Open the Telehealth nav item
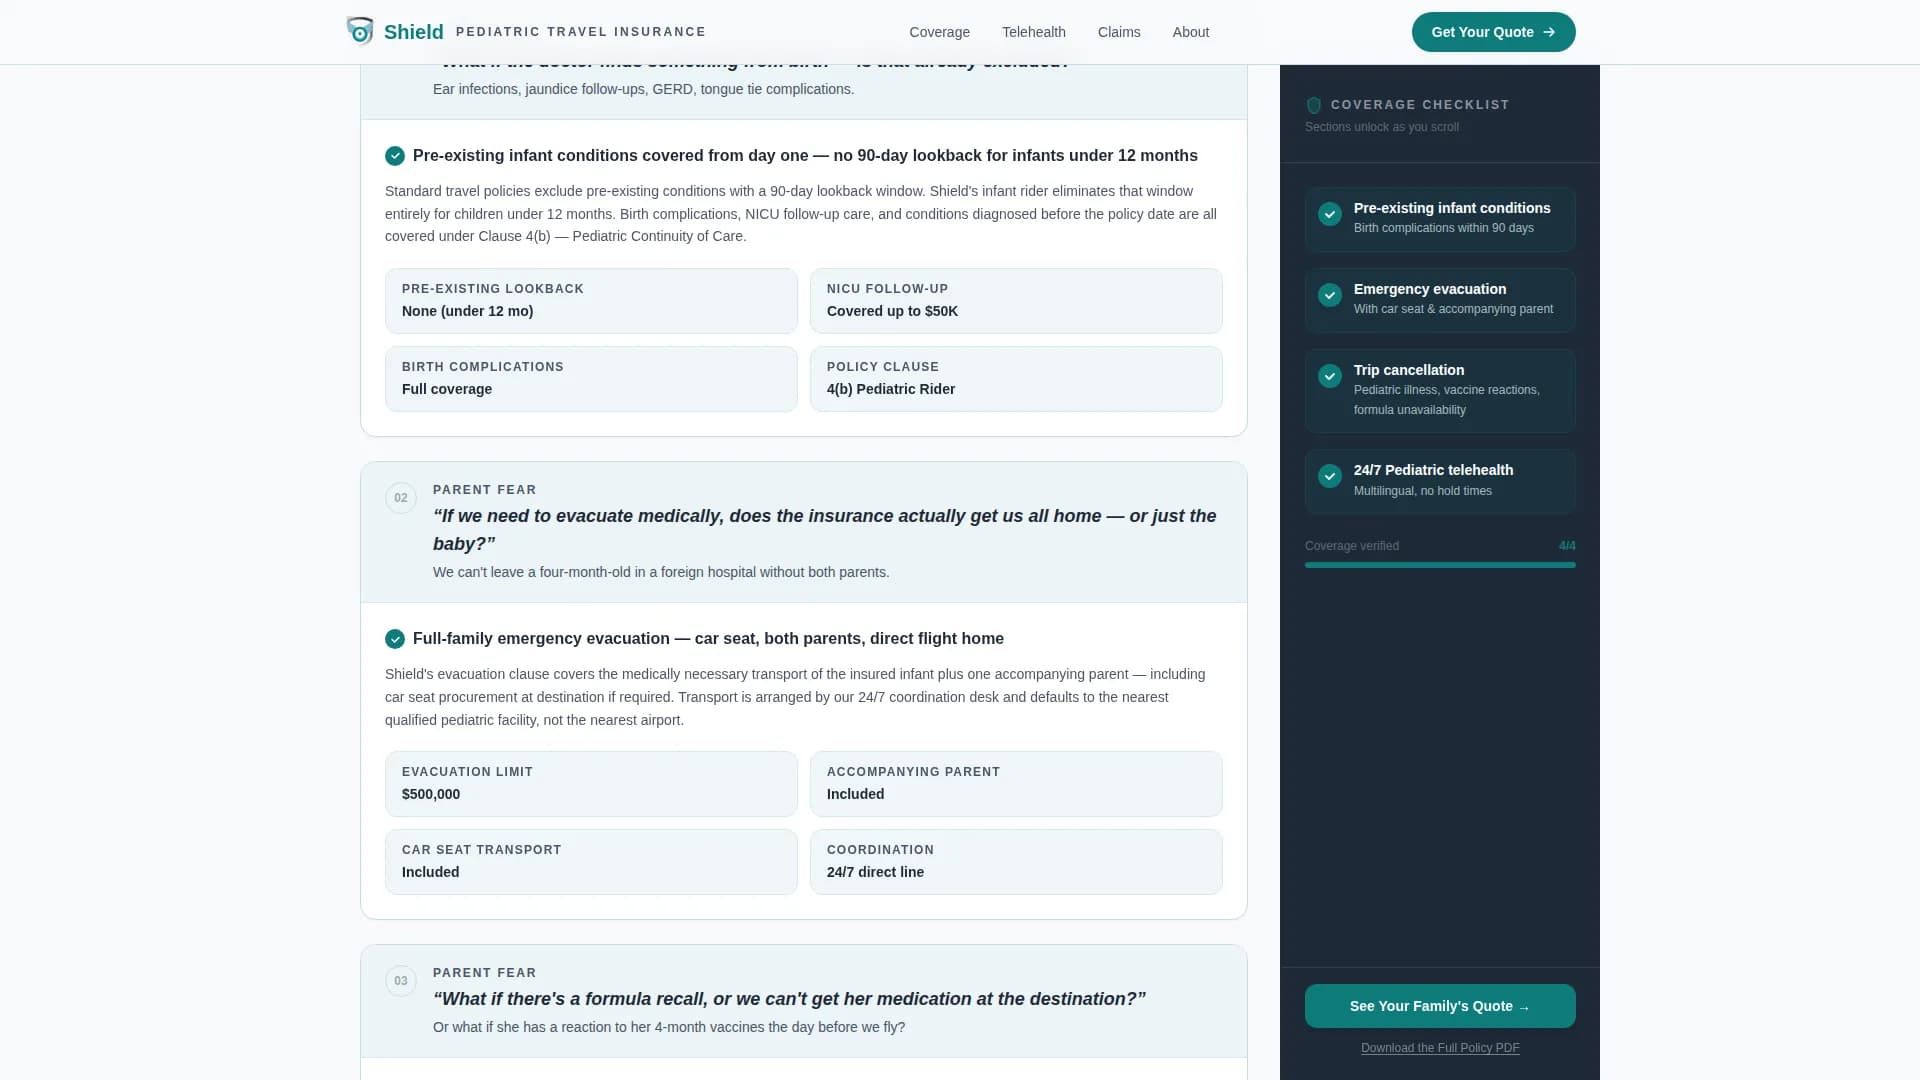This screenshot has height=1080, width=1920. pyautogui.click(x=1034, y=32)
